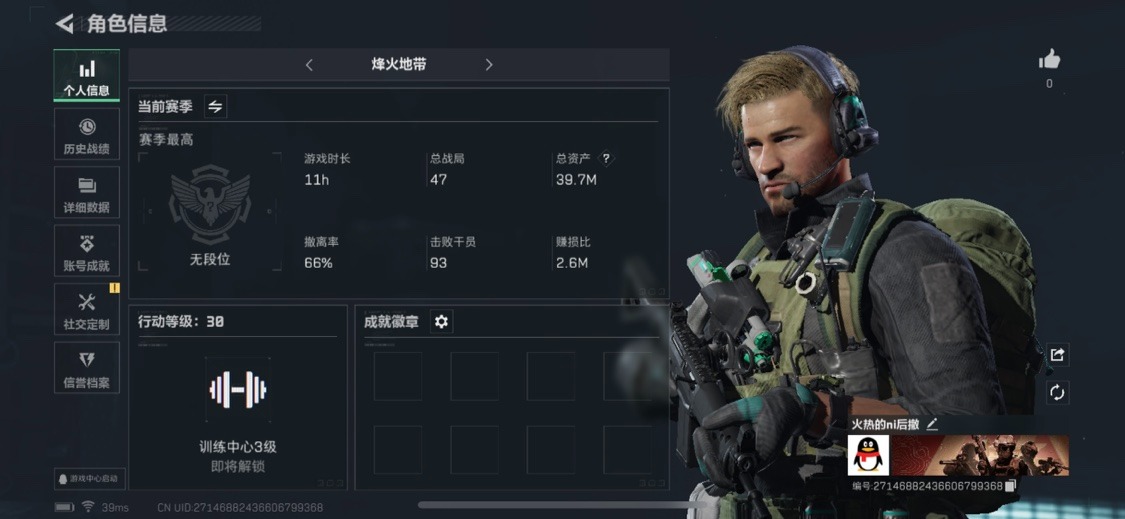Select the first empty achievement badge slot
This screenshot has width=1125, height=519.
398,375
